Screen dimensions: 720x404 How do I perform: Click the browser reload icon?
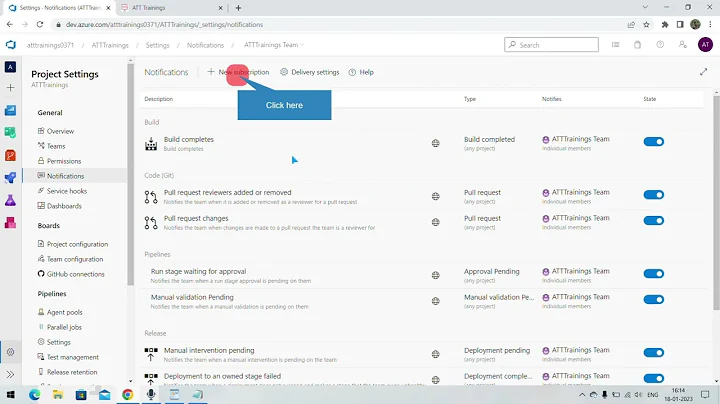click(x=40, y=24)
